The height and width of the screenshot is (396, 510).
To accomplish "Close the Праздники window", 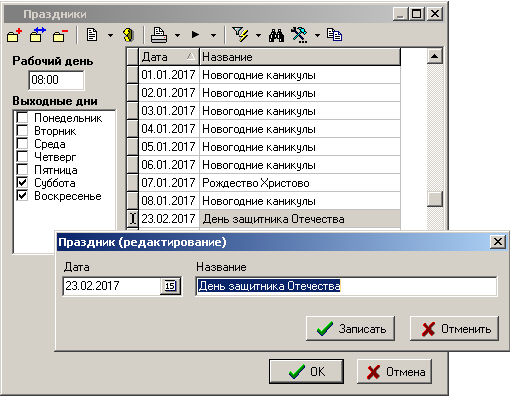I will pyautogui.click(x=435, y=14).
